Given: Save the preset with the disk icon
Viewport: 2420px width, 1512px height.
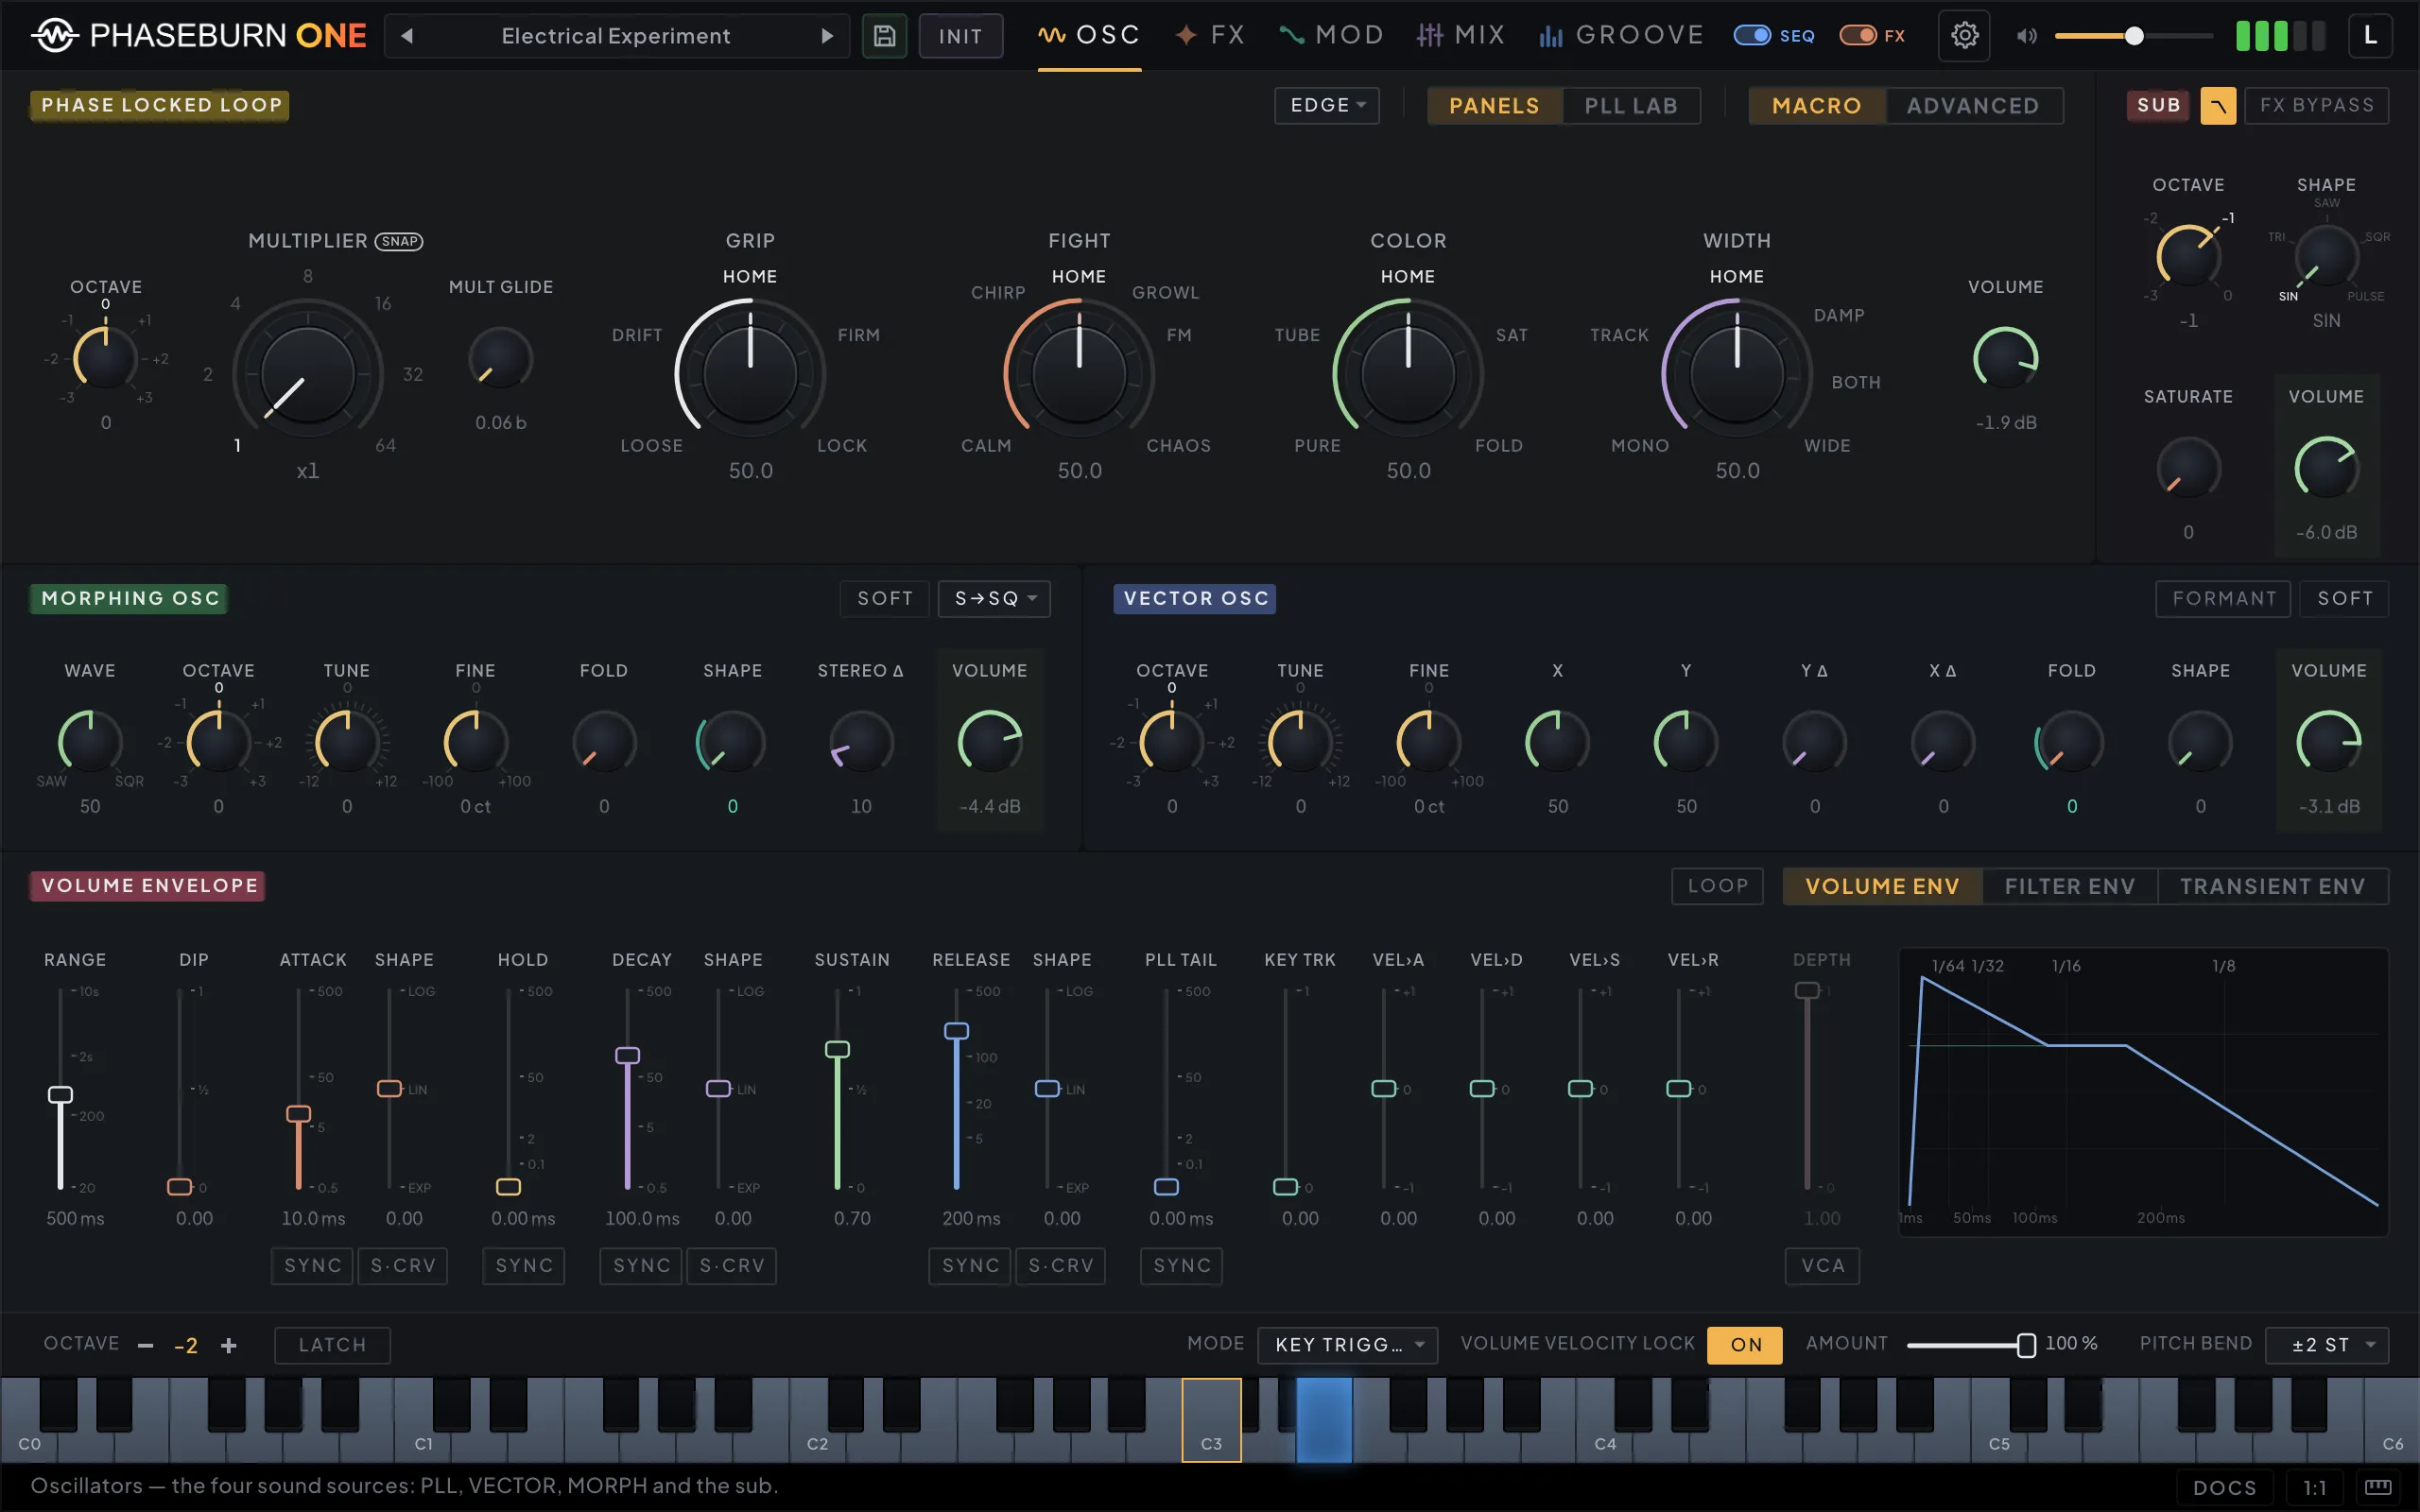Looking at the screenshot, I should [x=884, y=36].
